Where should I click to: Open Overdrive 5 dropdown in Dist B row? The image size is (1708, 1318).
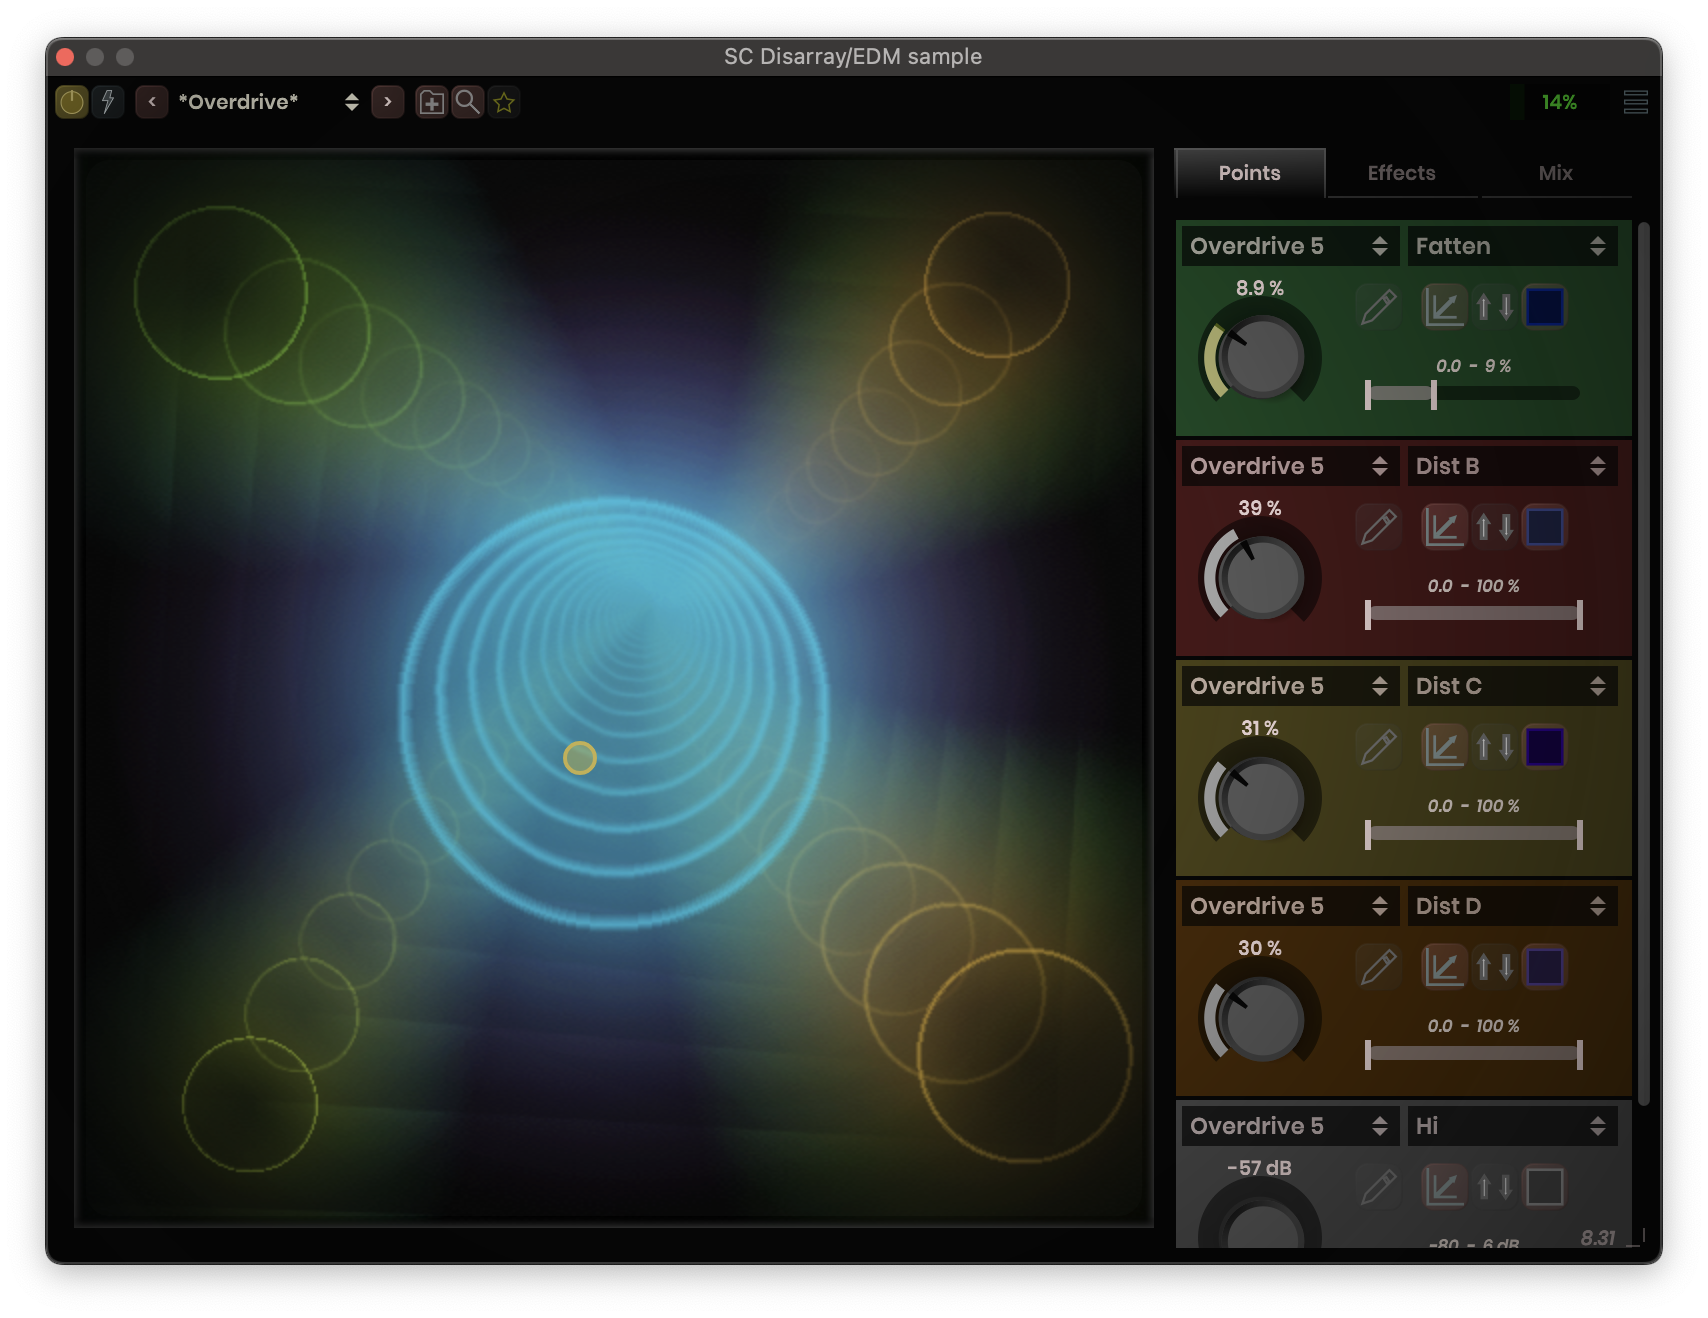click(1290, 466)
